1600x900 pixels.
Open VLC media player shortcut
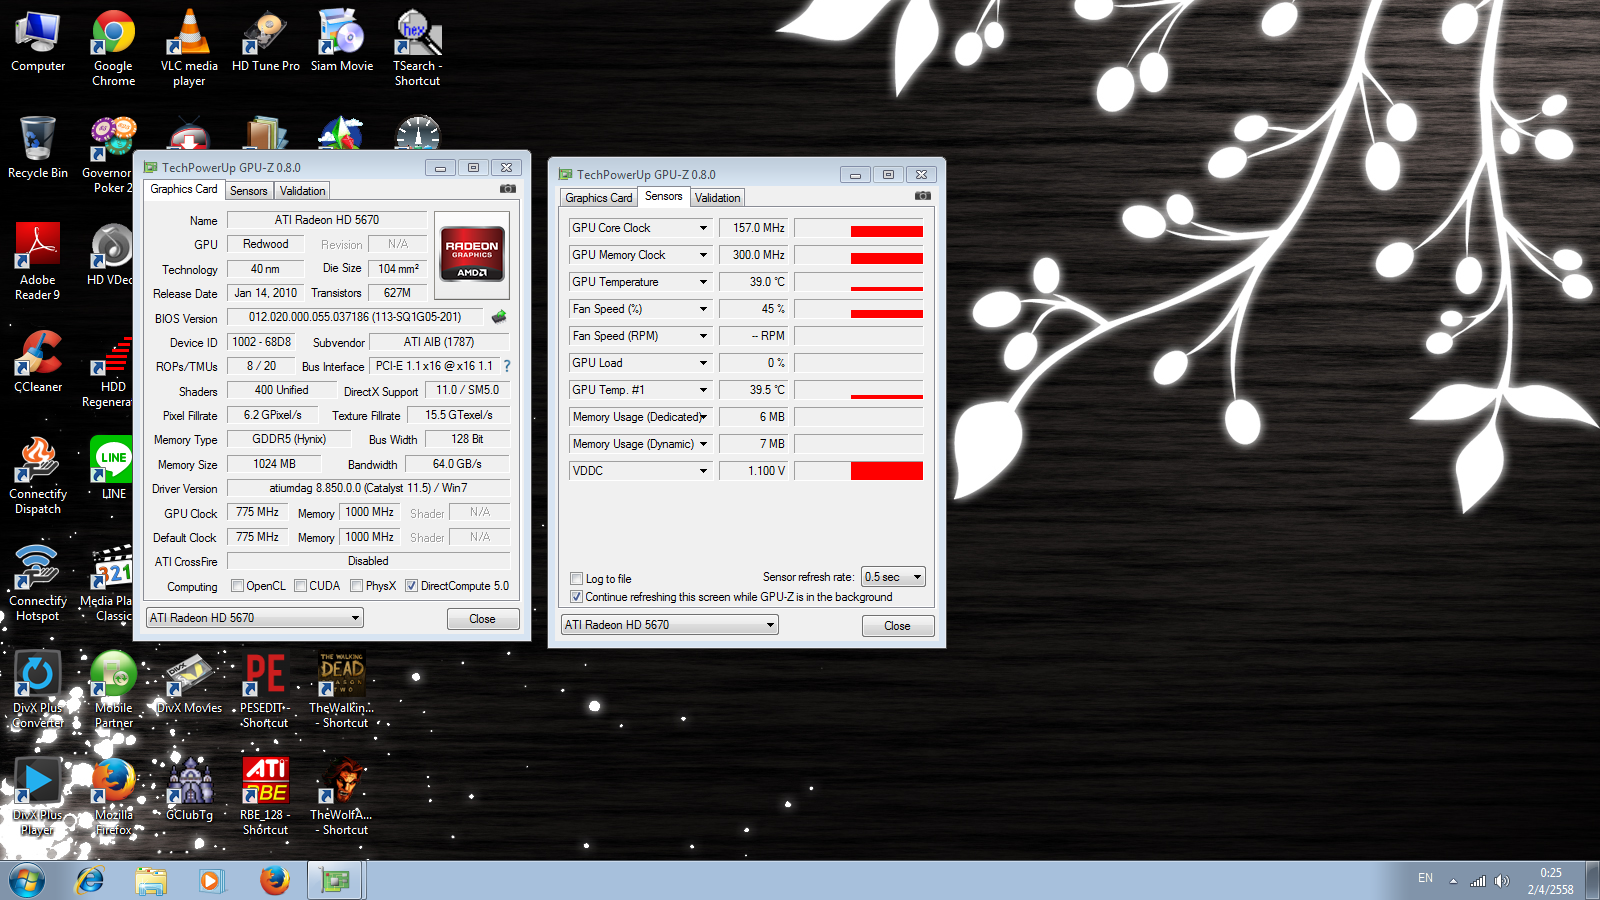[x=189, y=48]
